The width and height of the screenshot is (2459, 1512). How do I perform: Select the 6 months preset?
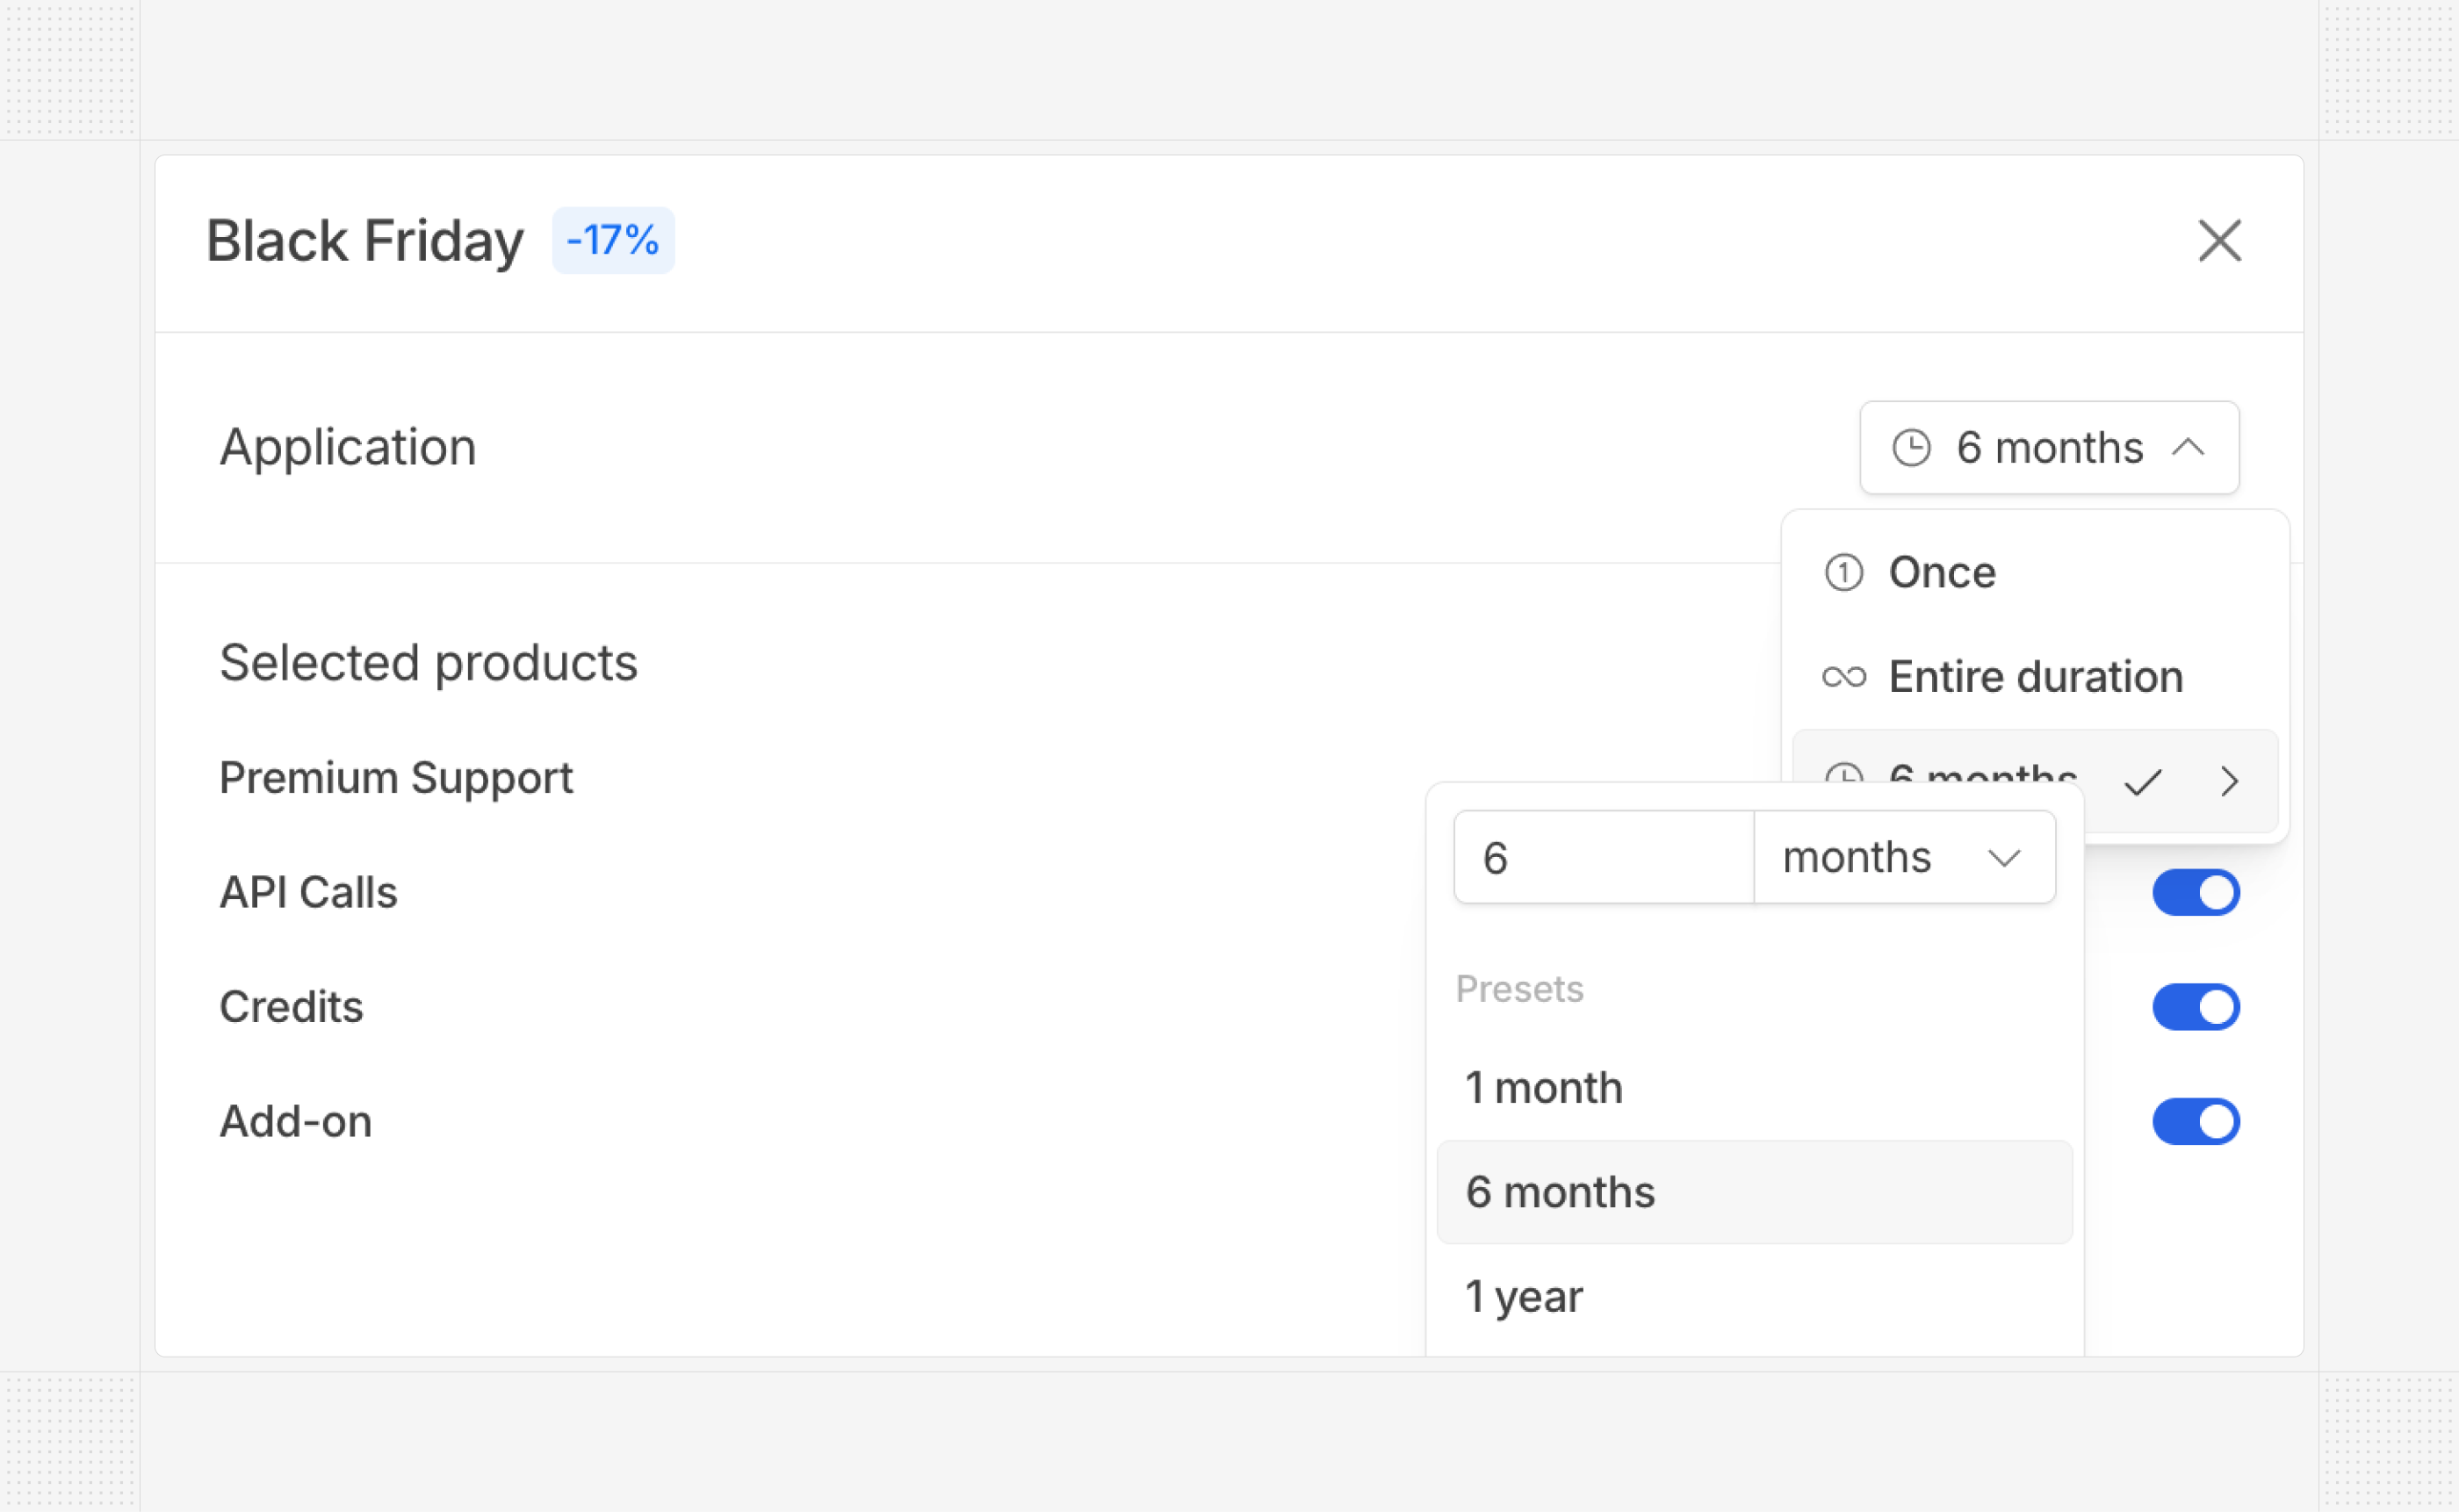(x=1560, y=1192)
